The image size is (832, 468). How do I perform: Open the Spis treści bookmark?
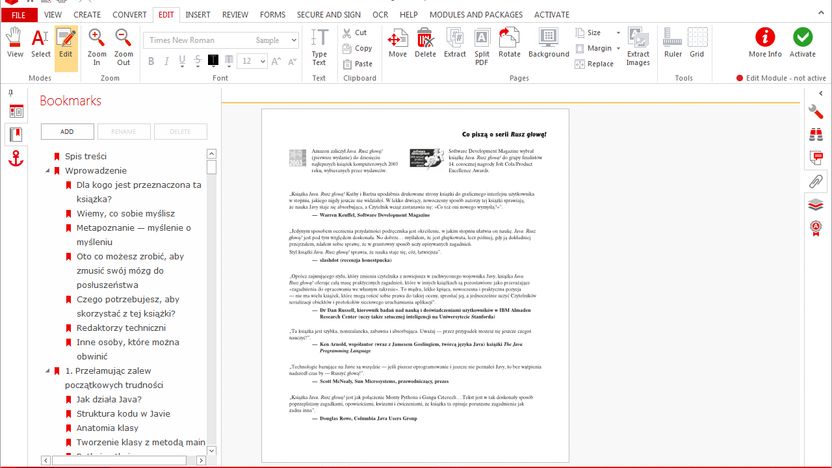pyautogui.click(x=85, y=156)
